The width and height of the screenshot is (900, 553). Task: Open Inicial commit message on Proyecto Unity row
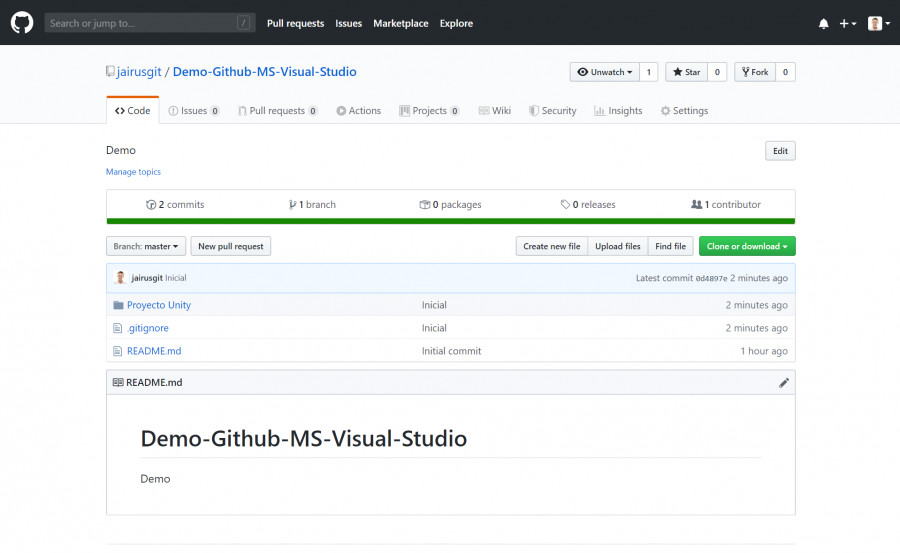click(x=434, y=305)
